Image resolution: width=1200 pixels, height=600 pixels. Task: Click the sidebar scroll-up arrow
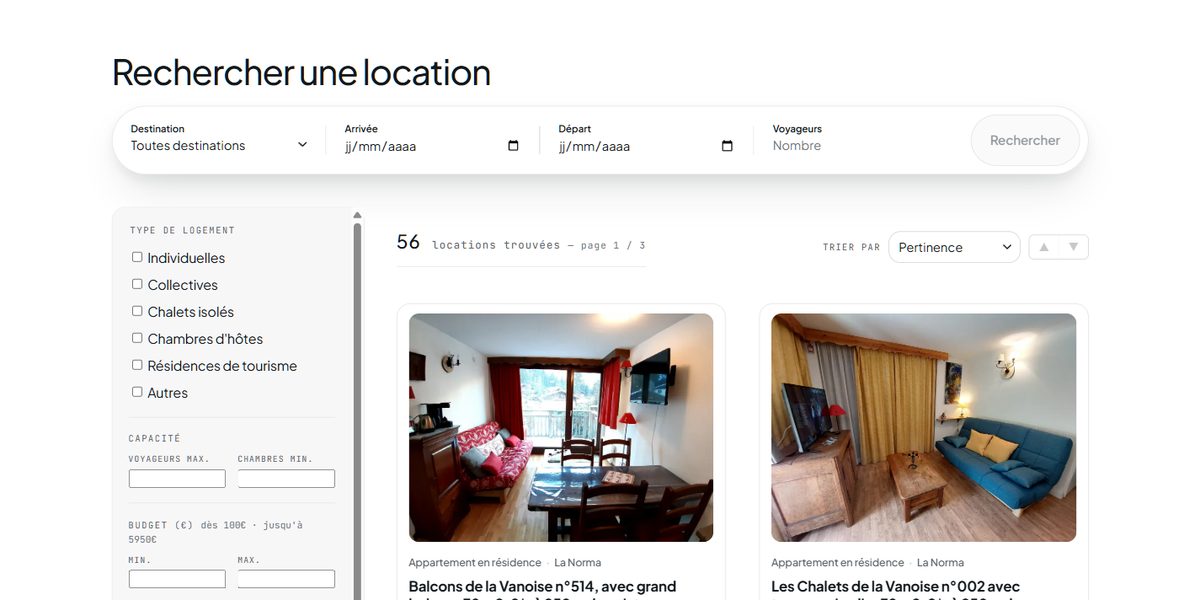(x=357, y=215)
